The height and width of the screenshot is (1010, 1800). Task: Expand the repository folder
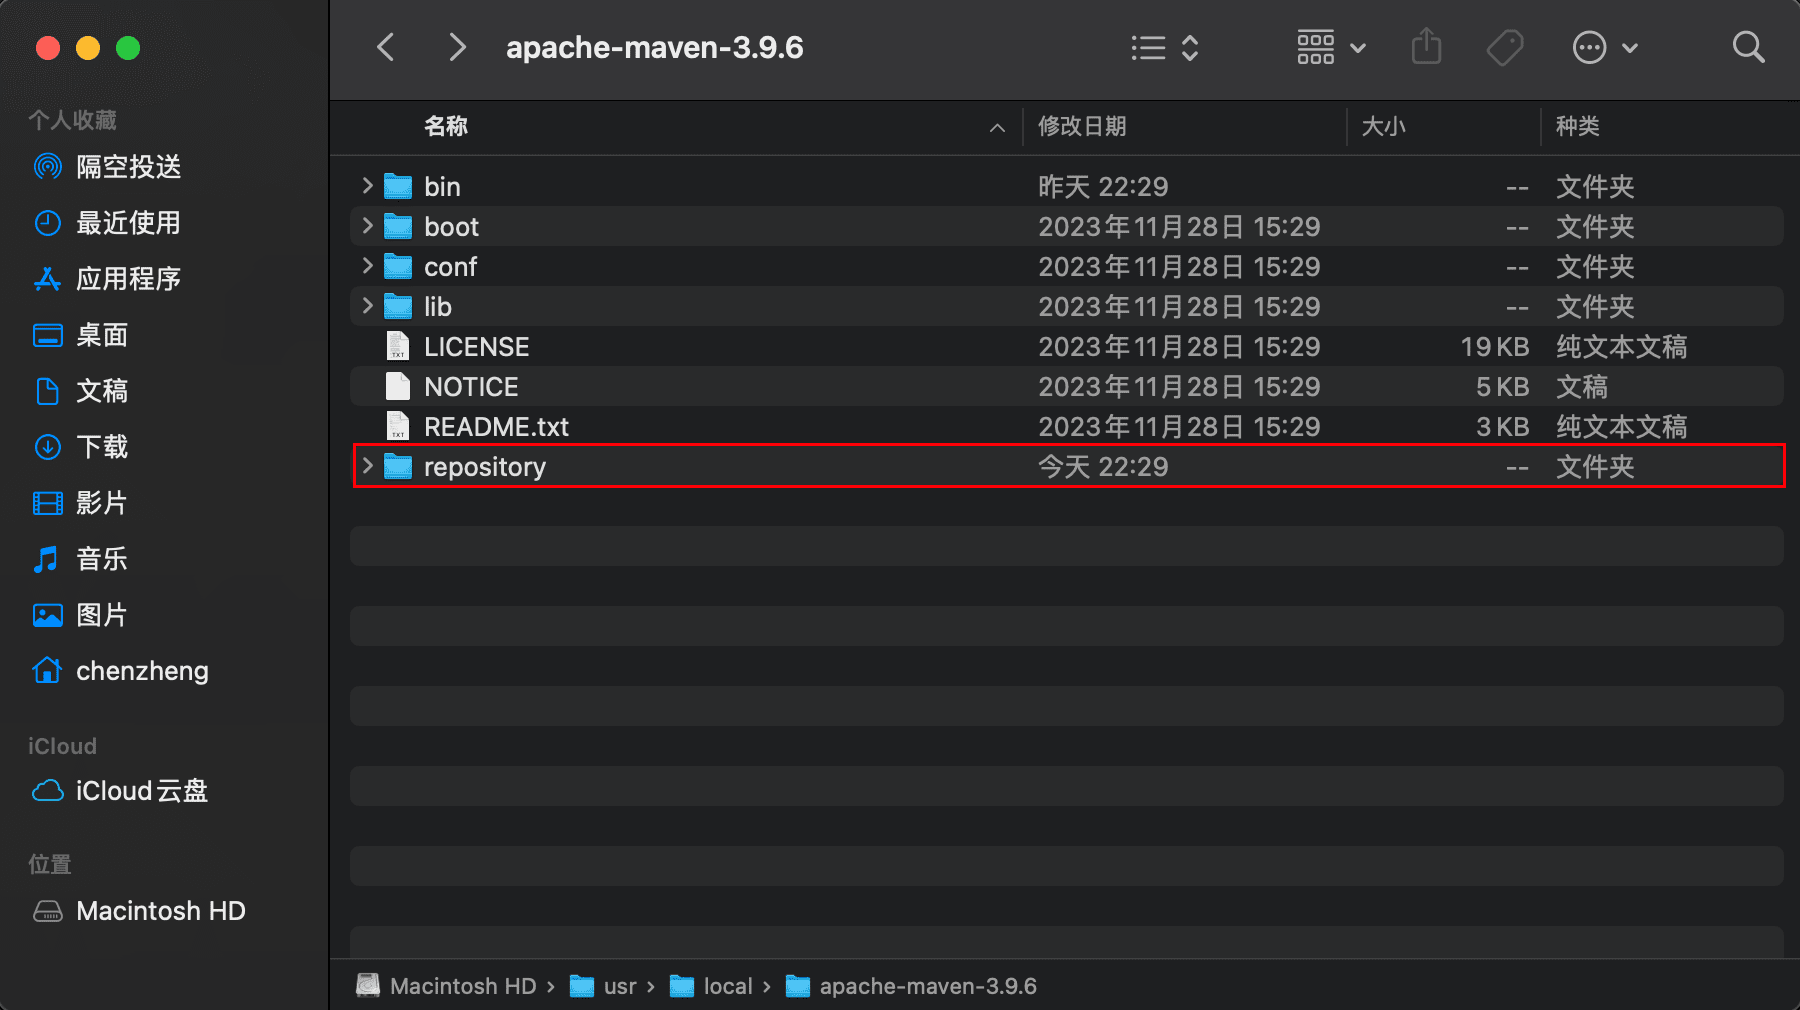point(367,466)
